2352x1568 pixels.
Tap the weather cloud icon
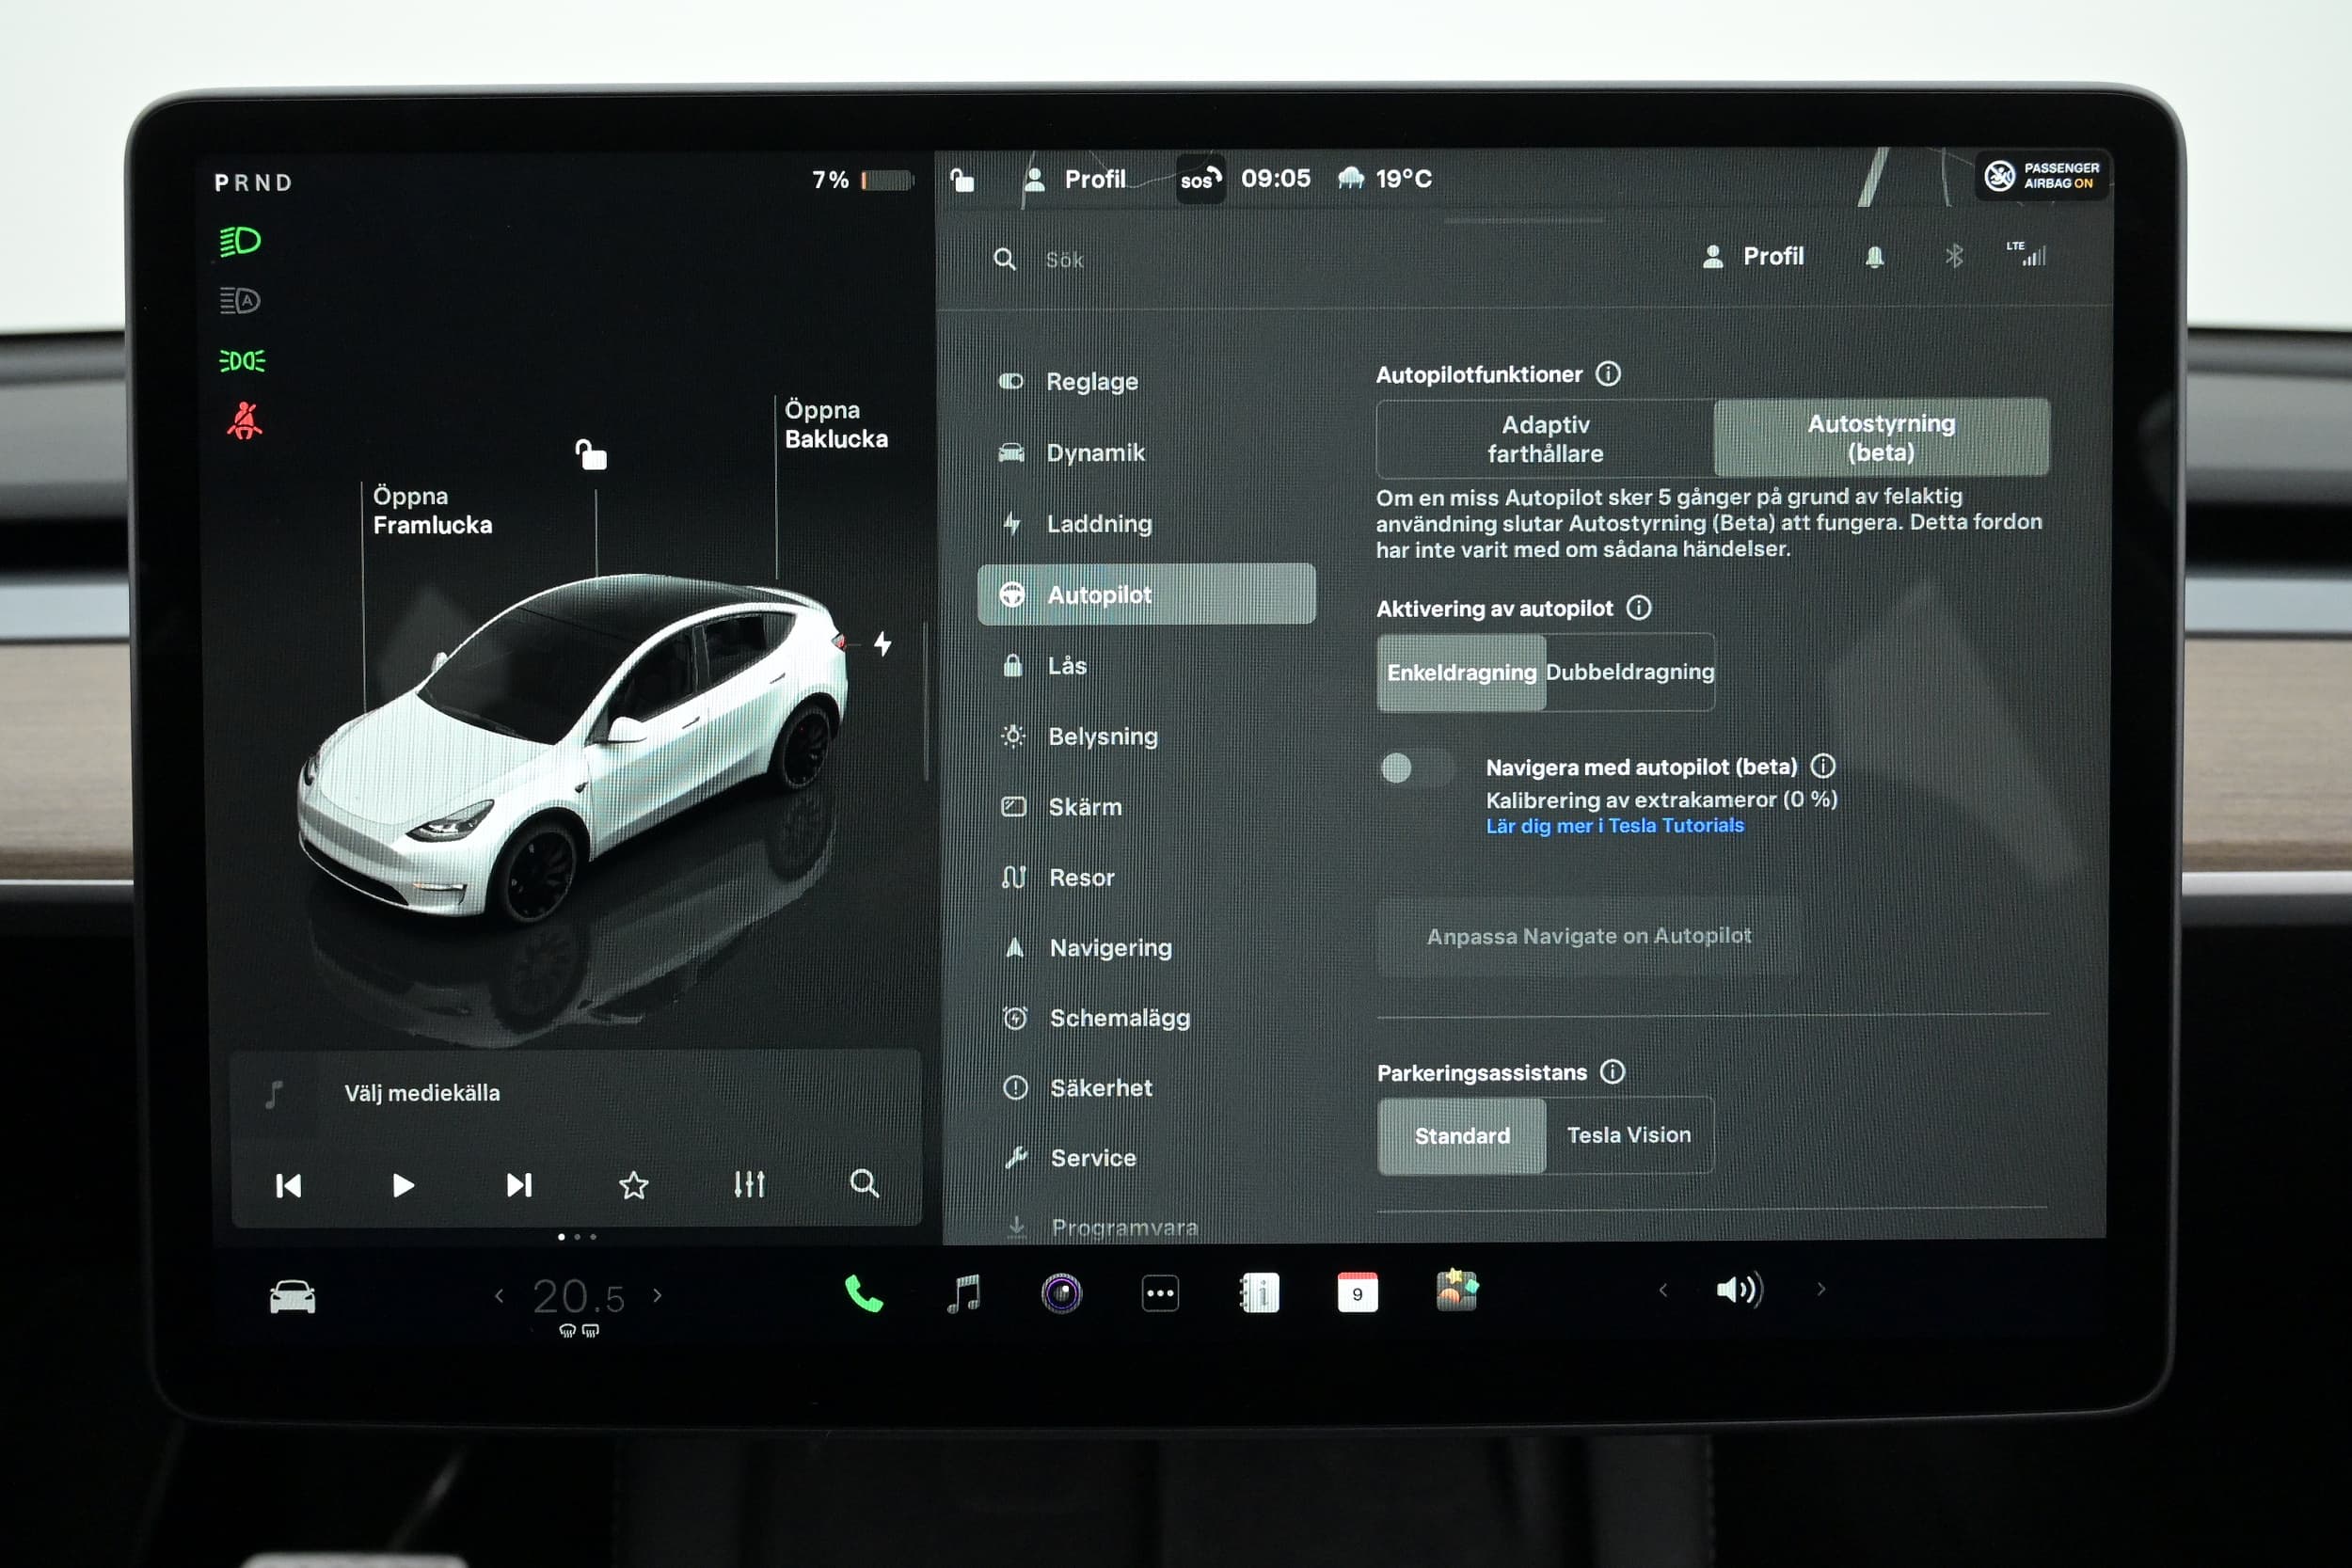point(1350,179)
